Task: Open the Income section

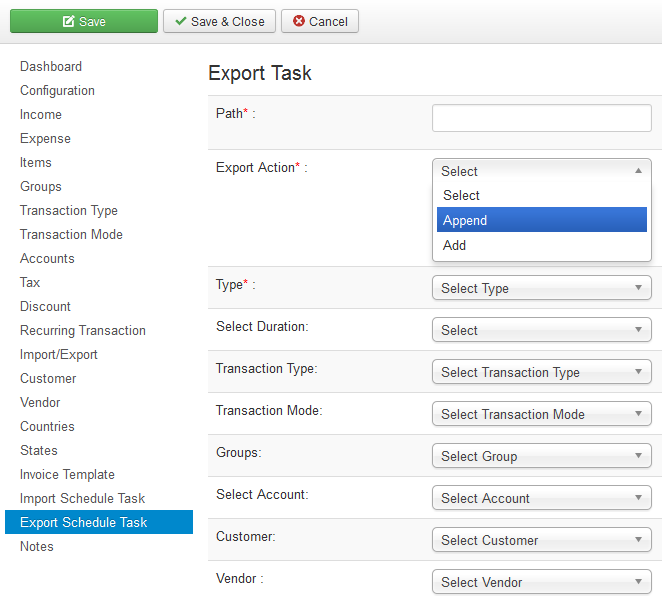Action: click(41, 114)
